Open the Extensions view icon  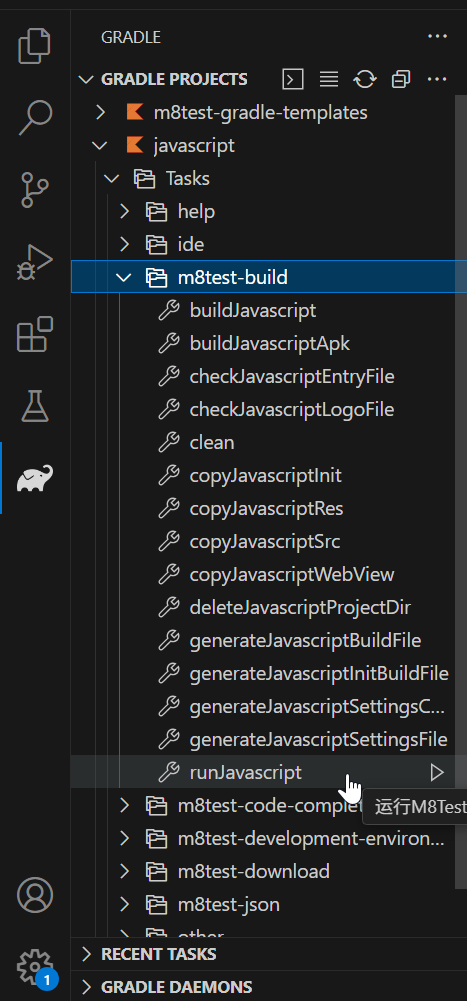pos(34,334)
